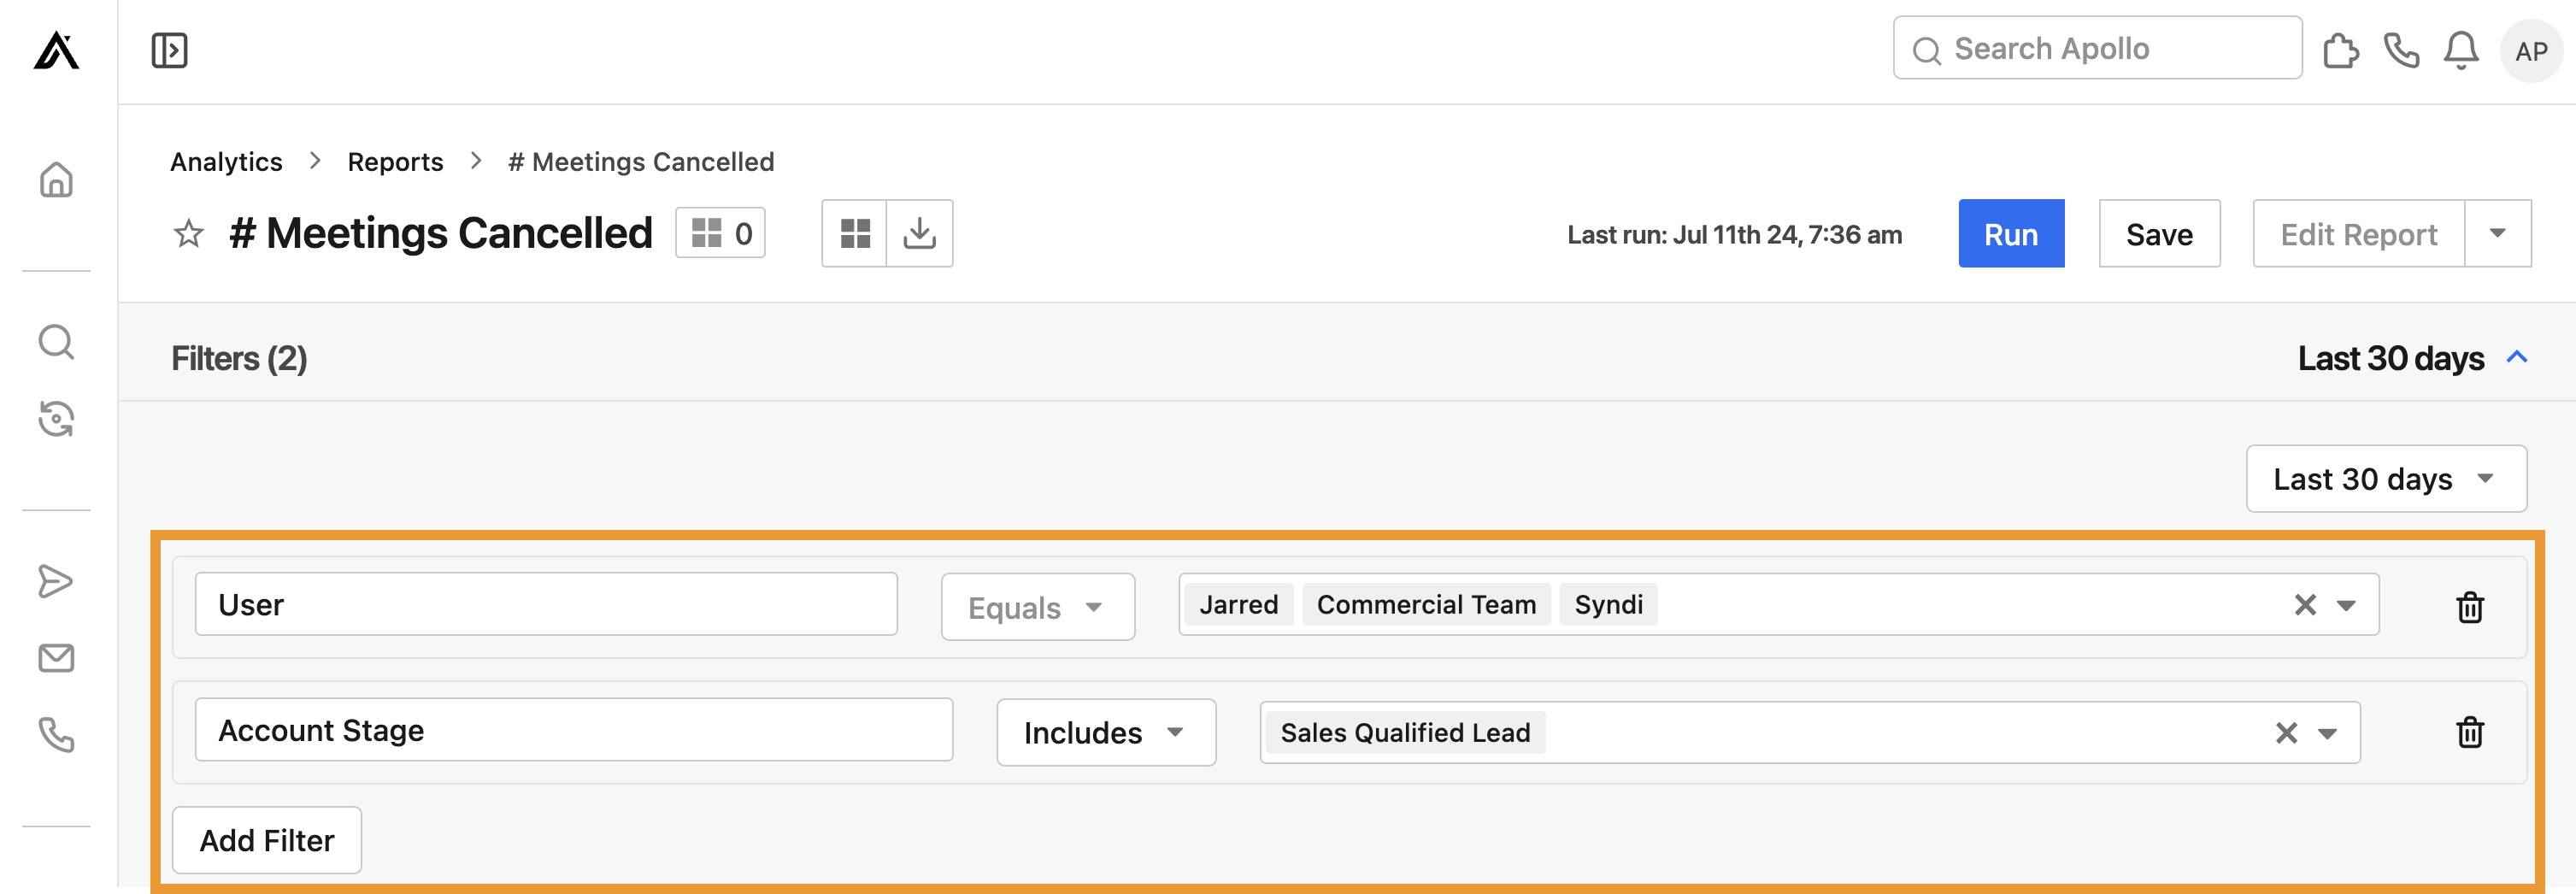Open notifications via the bell icon
The width and height of the screenshot is (2576, 894).
[x=2462, y=49]
